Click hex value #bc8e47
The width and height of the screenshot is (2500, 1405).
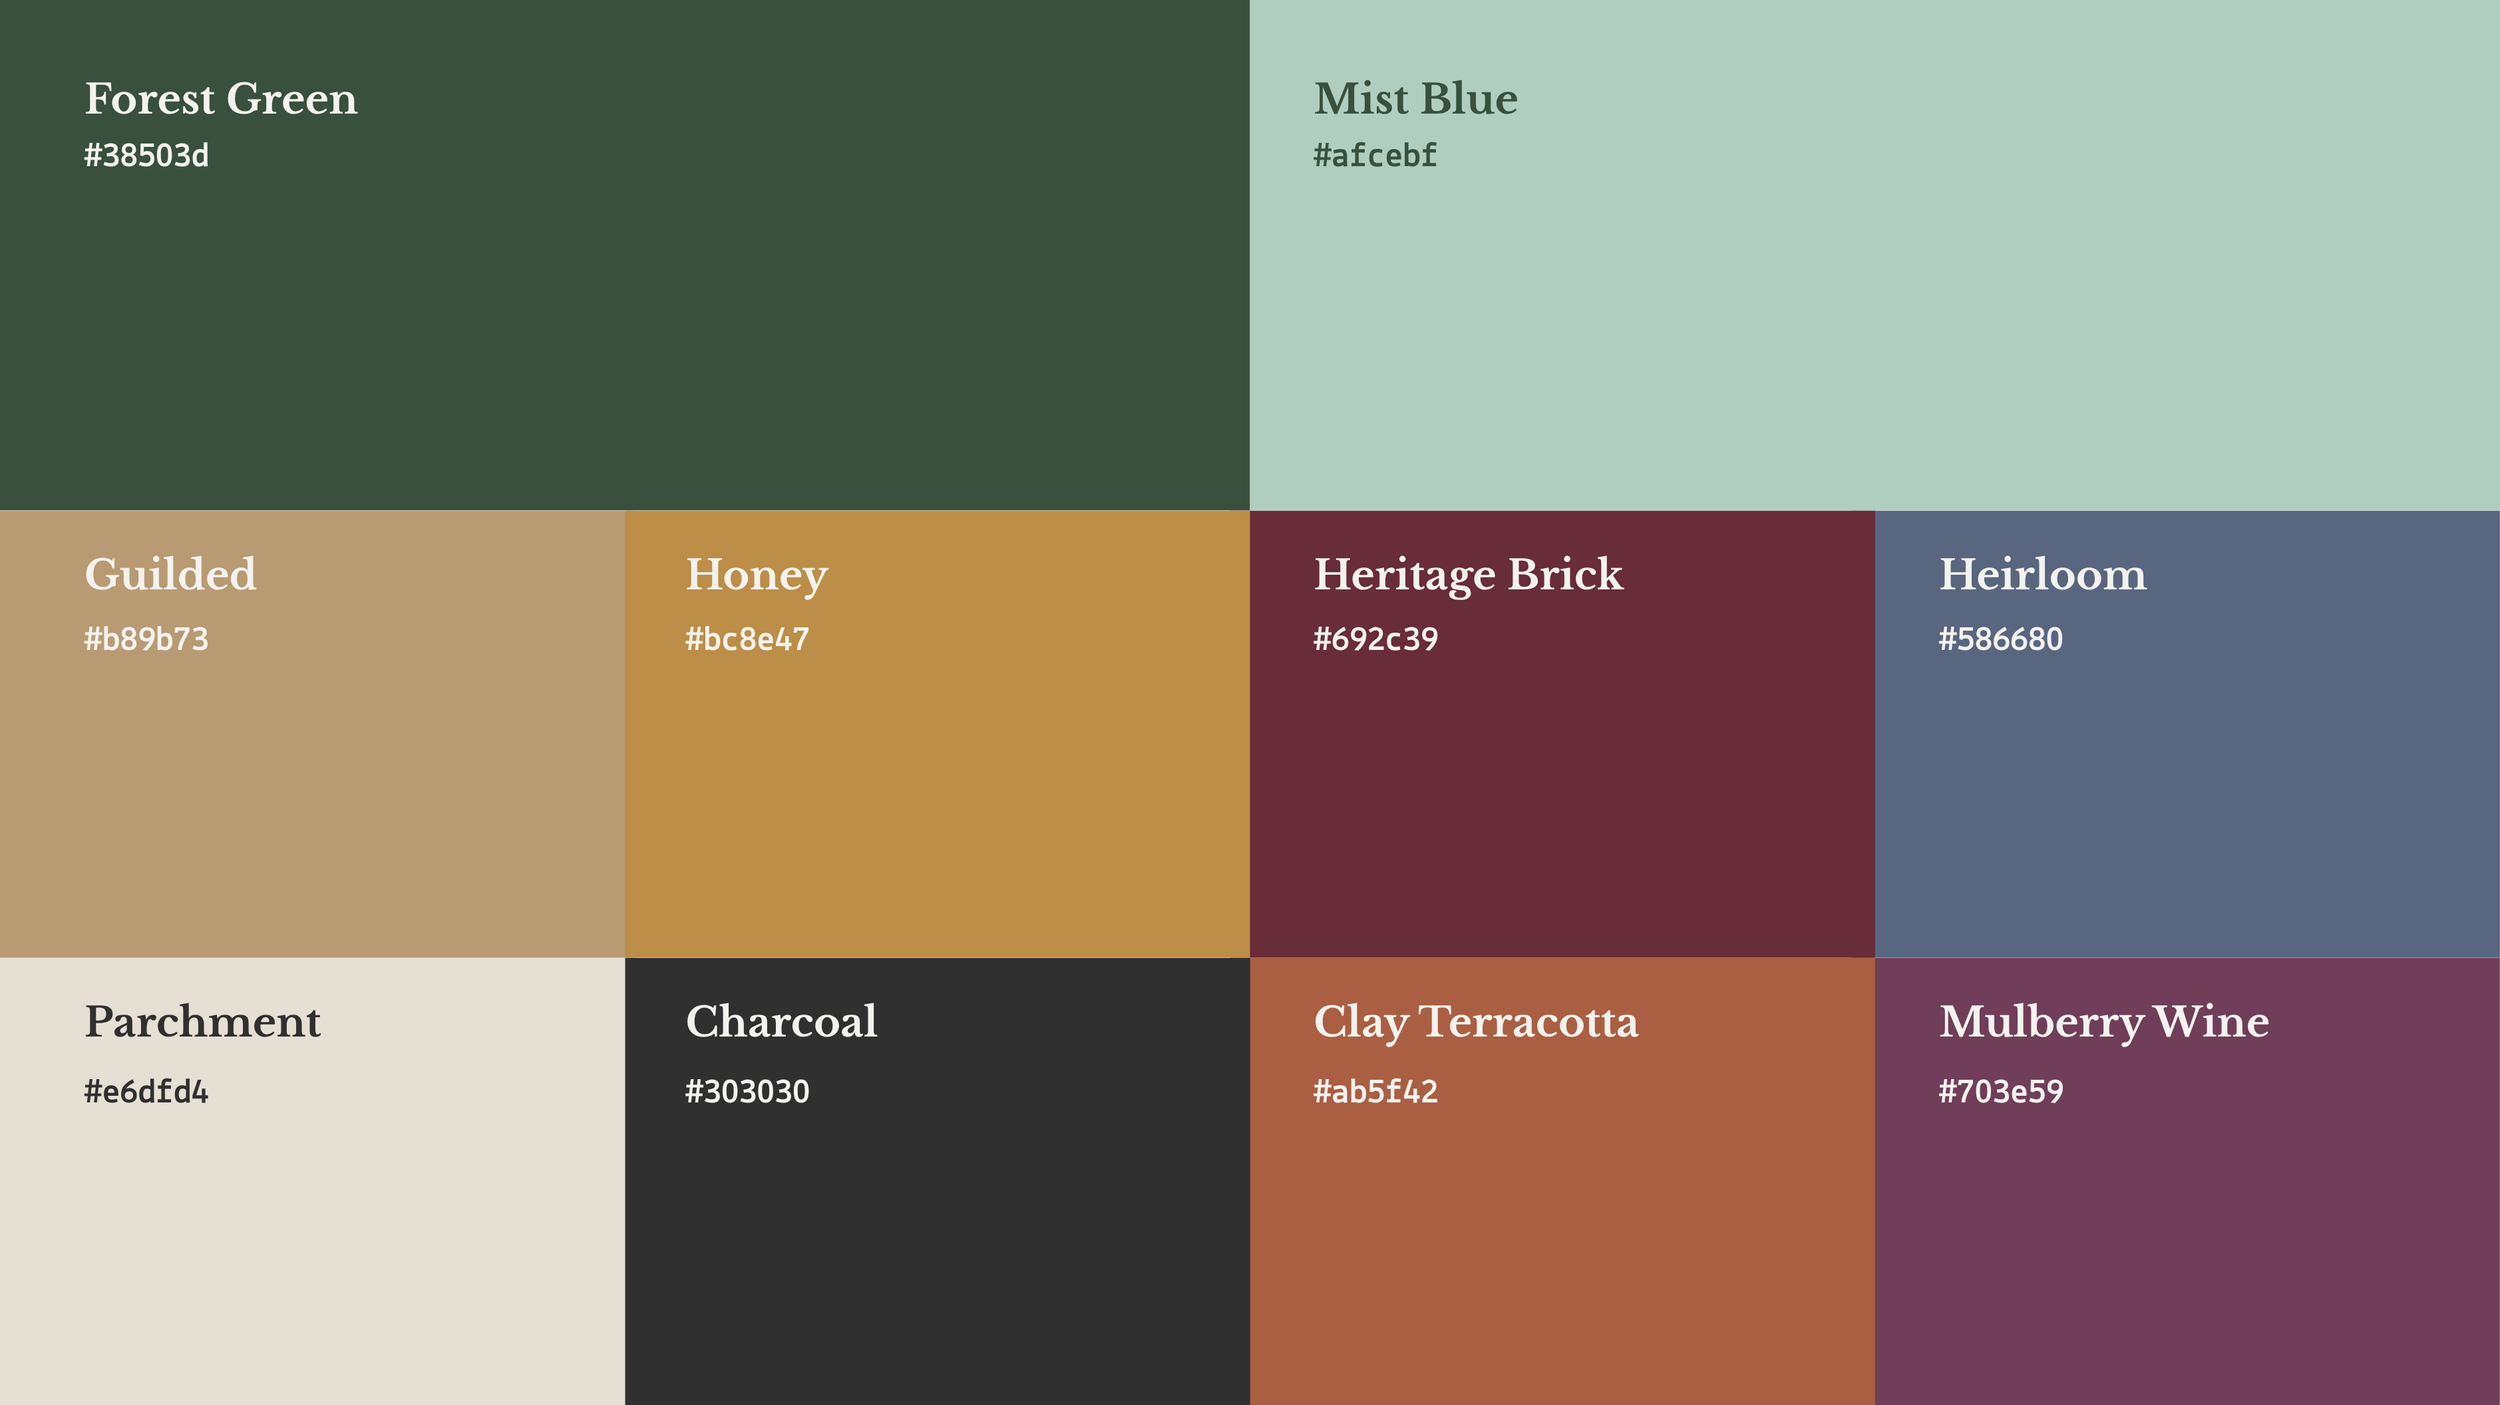click(x=747, y=639)
